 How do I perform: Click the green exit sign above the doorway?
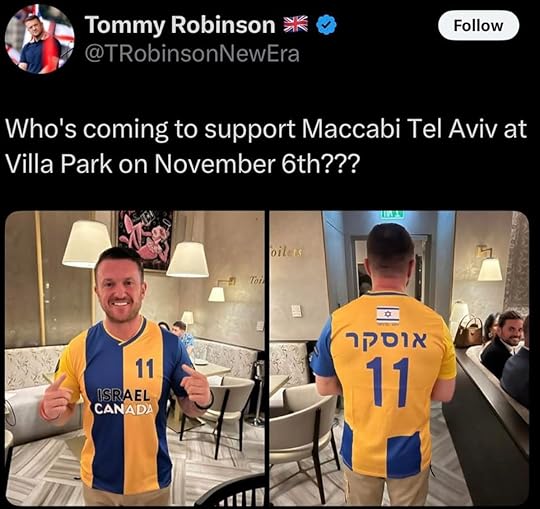[x=392, y=214]
